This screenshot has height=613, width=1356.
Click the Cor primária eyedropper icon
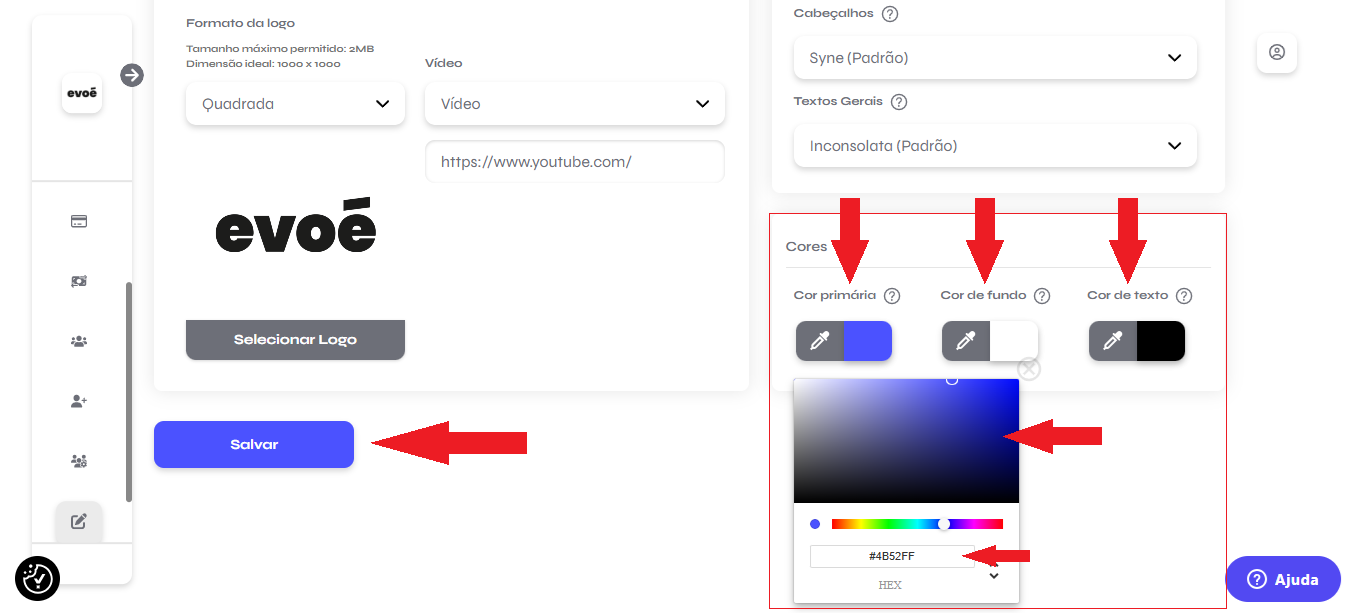pos(820,341)
